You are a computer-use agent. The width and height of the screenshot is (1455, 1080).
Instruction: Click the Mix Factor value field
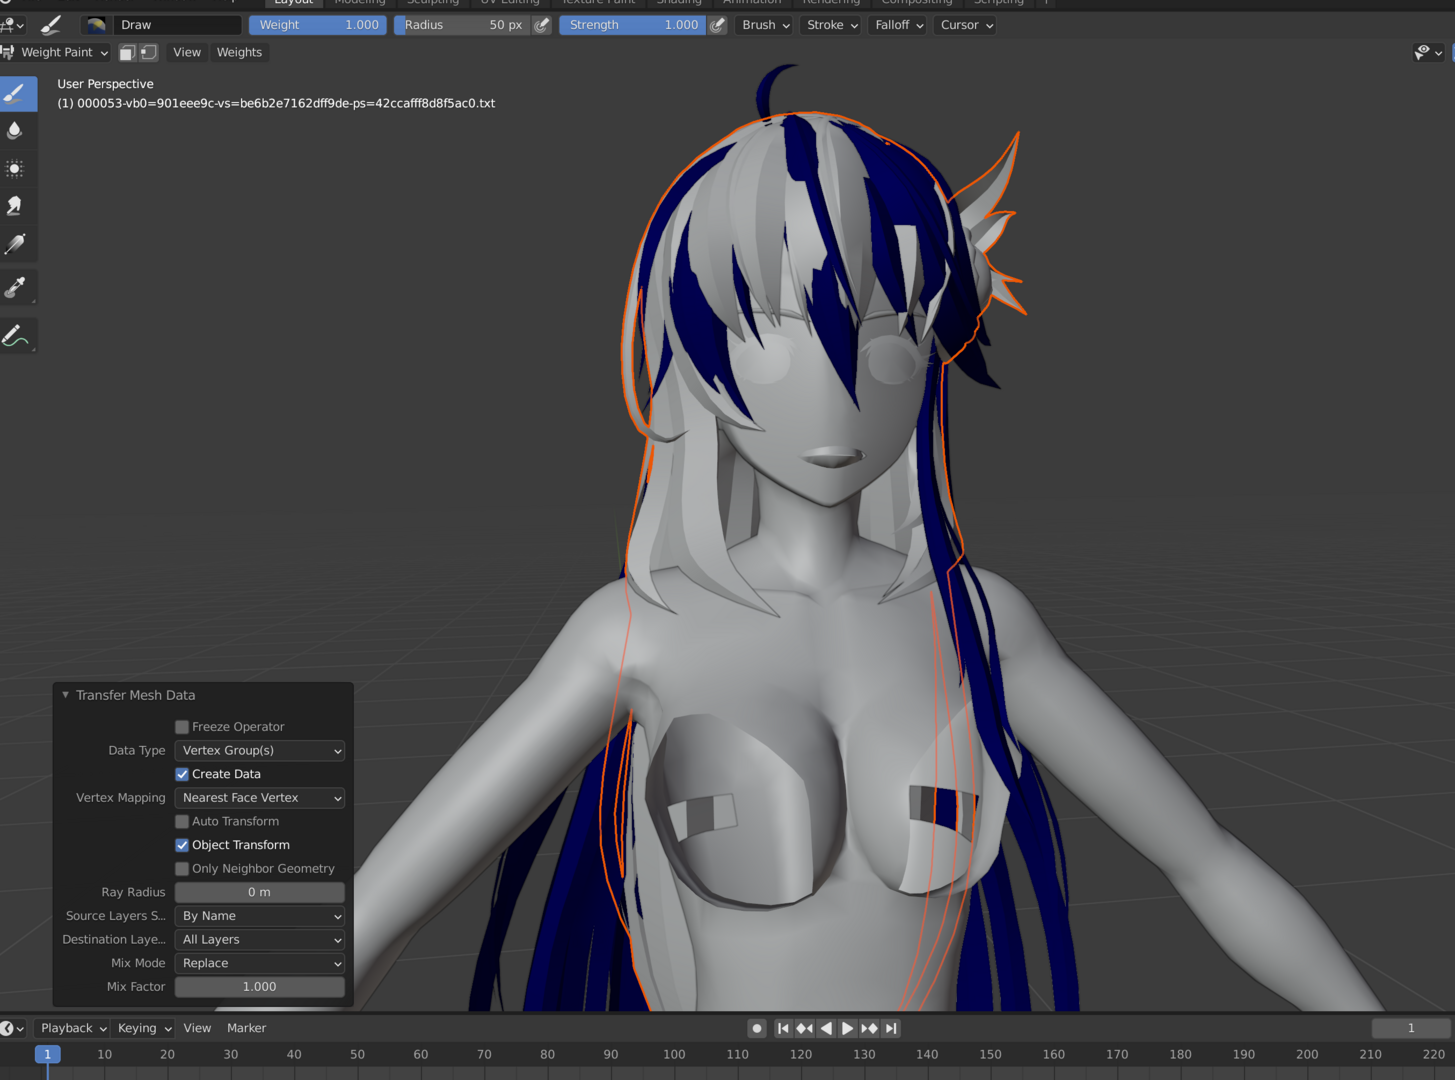[x=260, y=987]
